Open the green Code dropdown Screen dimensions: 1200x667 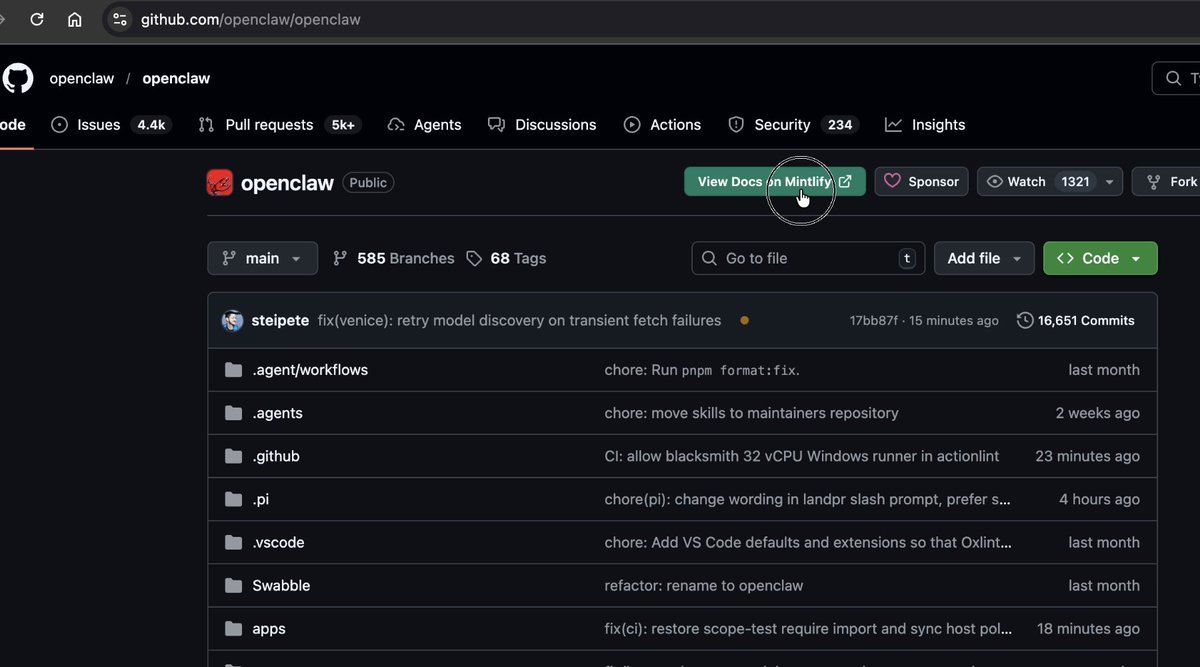pyautogui.click(x=1100, y=258)
